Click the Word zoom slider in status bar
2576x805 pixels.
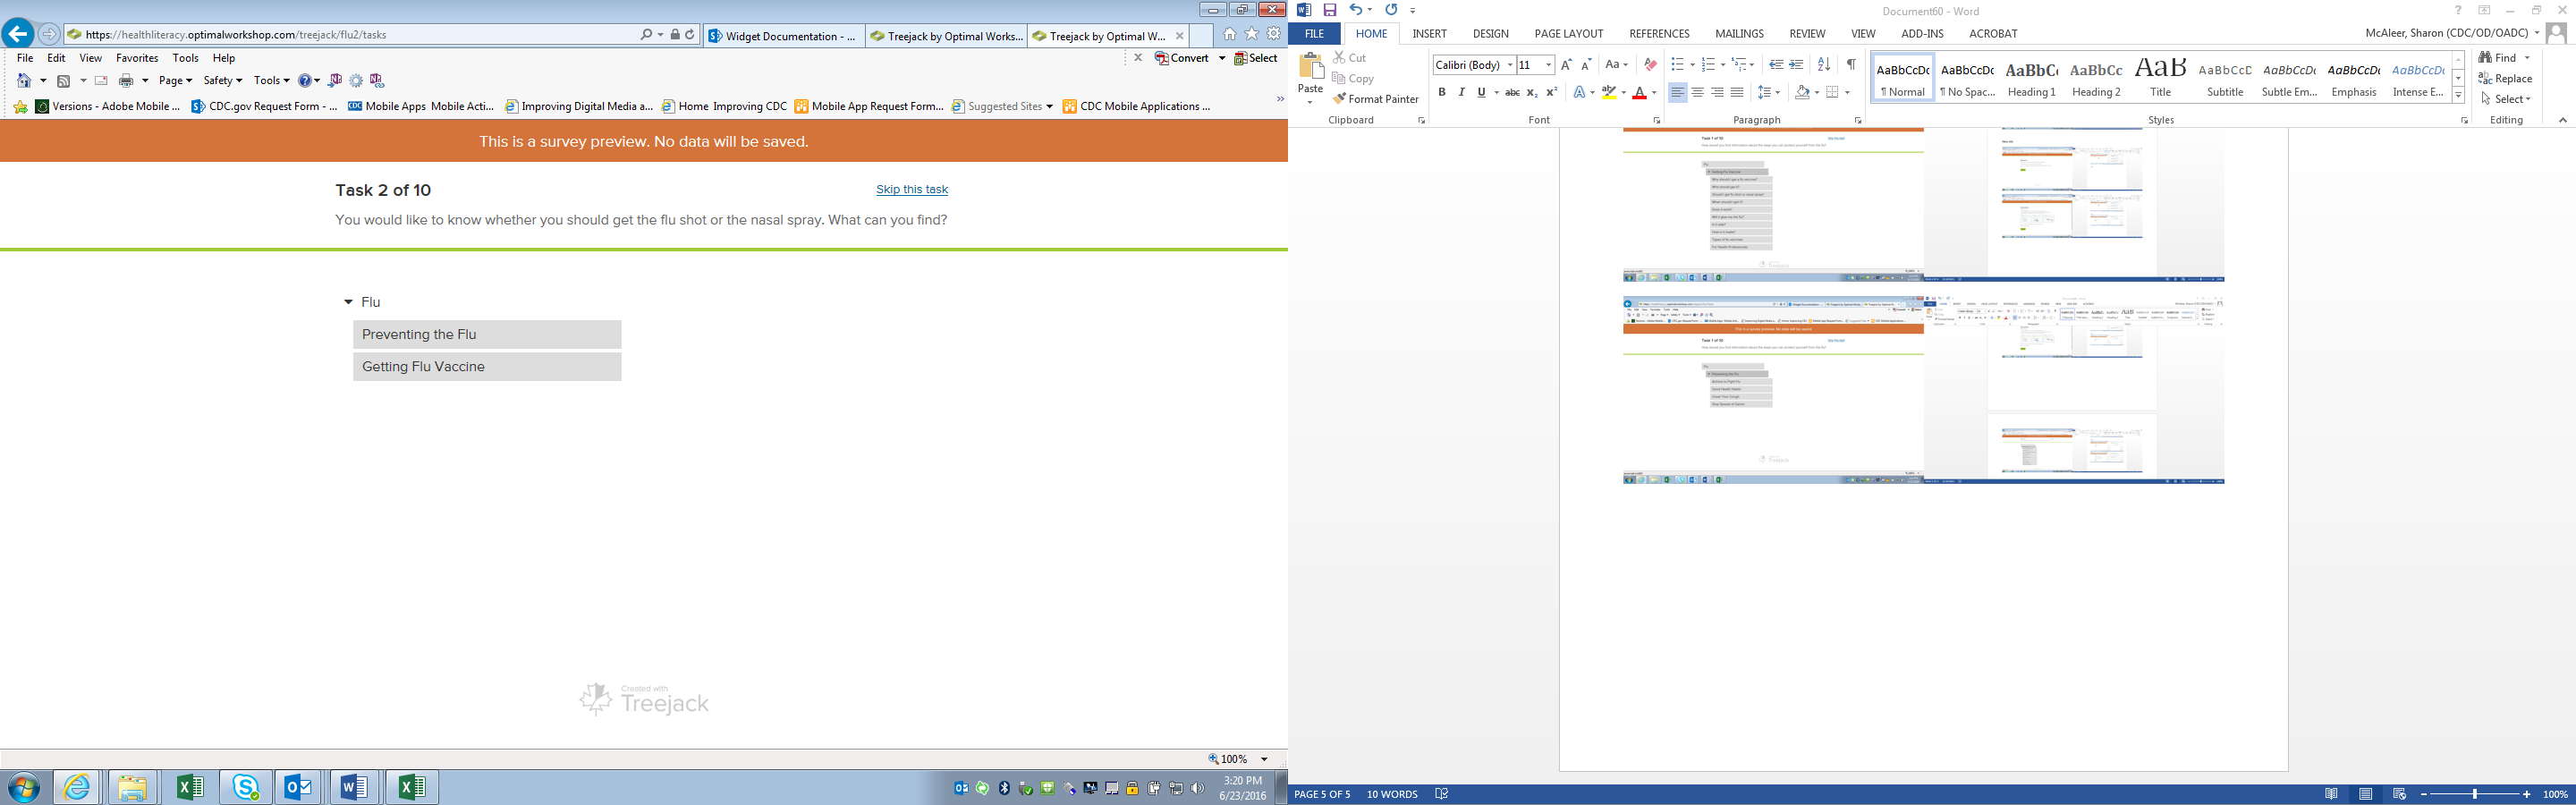[2475, 795]
